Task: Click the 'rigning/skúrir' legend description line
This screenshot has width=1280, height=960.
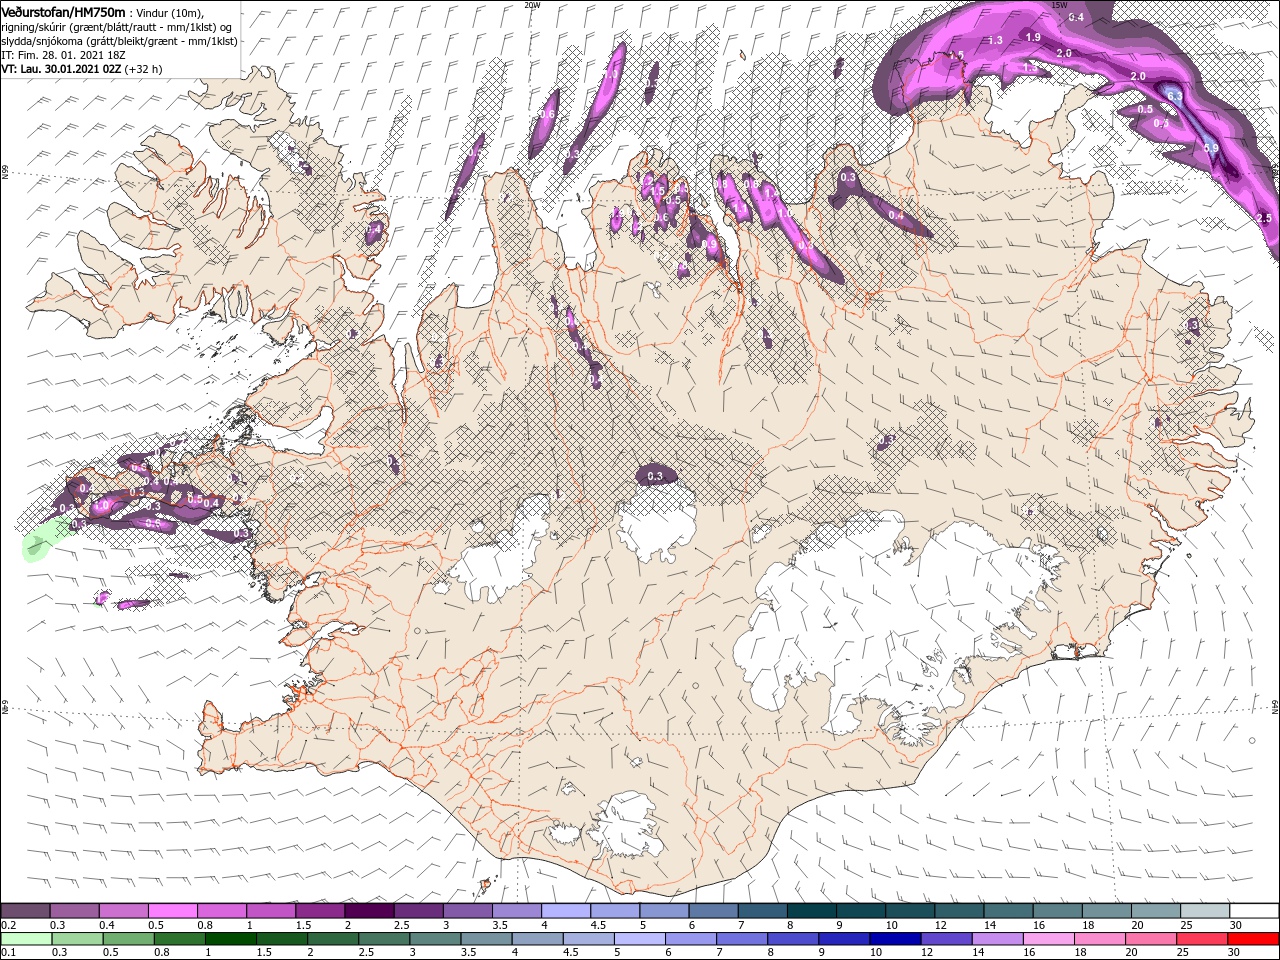Action: click(116, 26)
